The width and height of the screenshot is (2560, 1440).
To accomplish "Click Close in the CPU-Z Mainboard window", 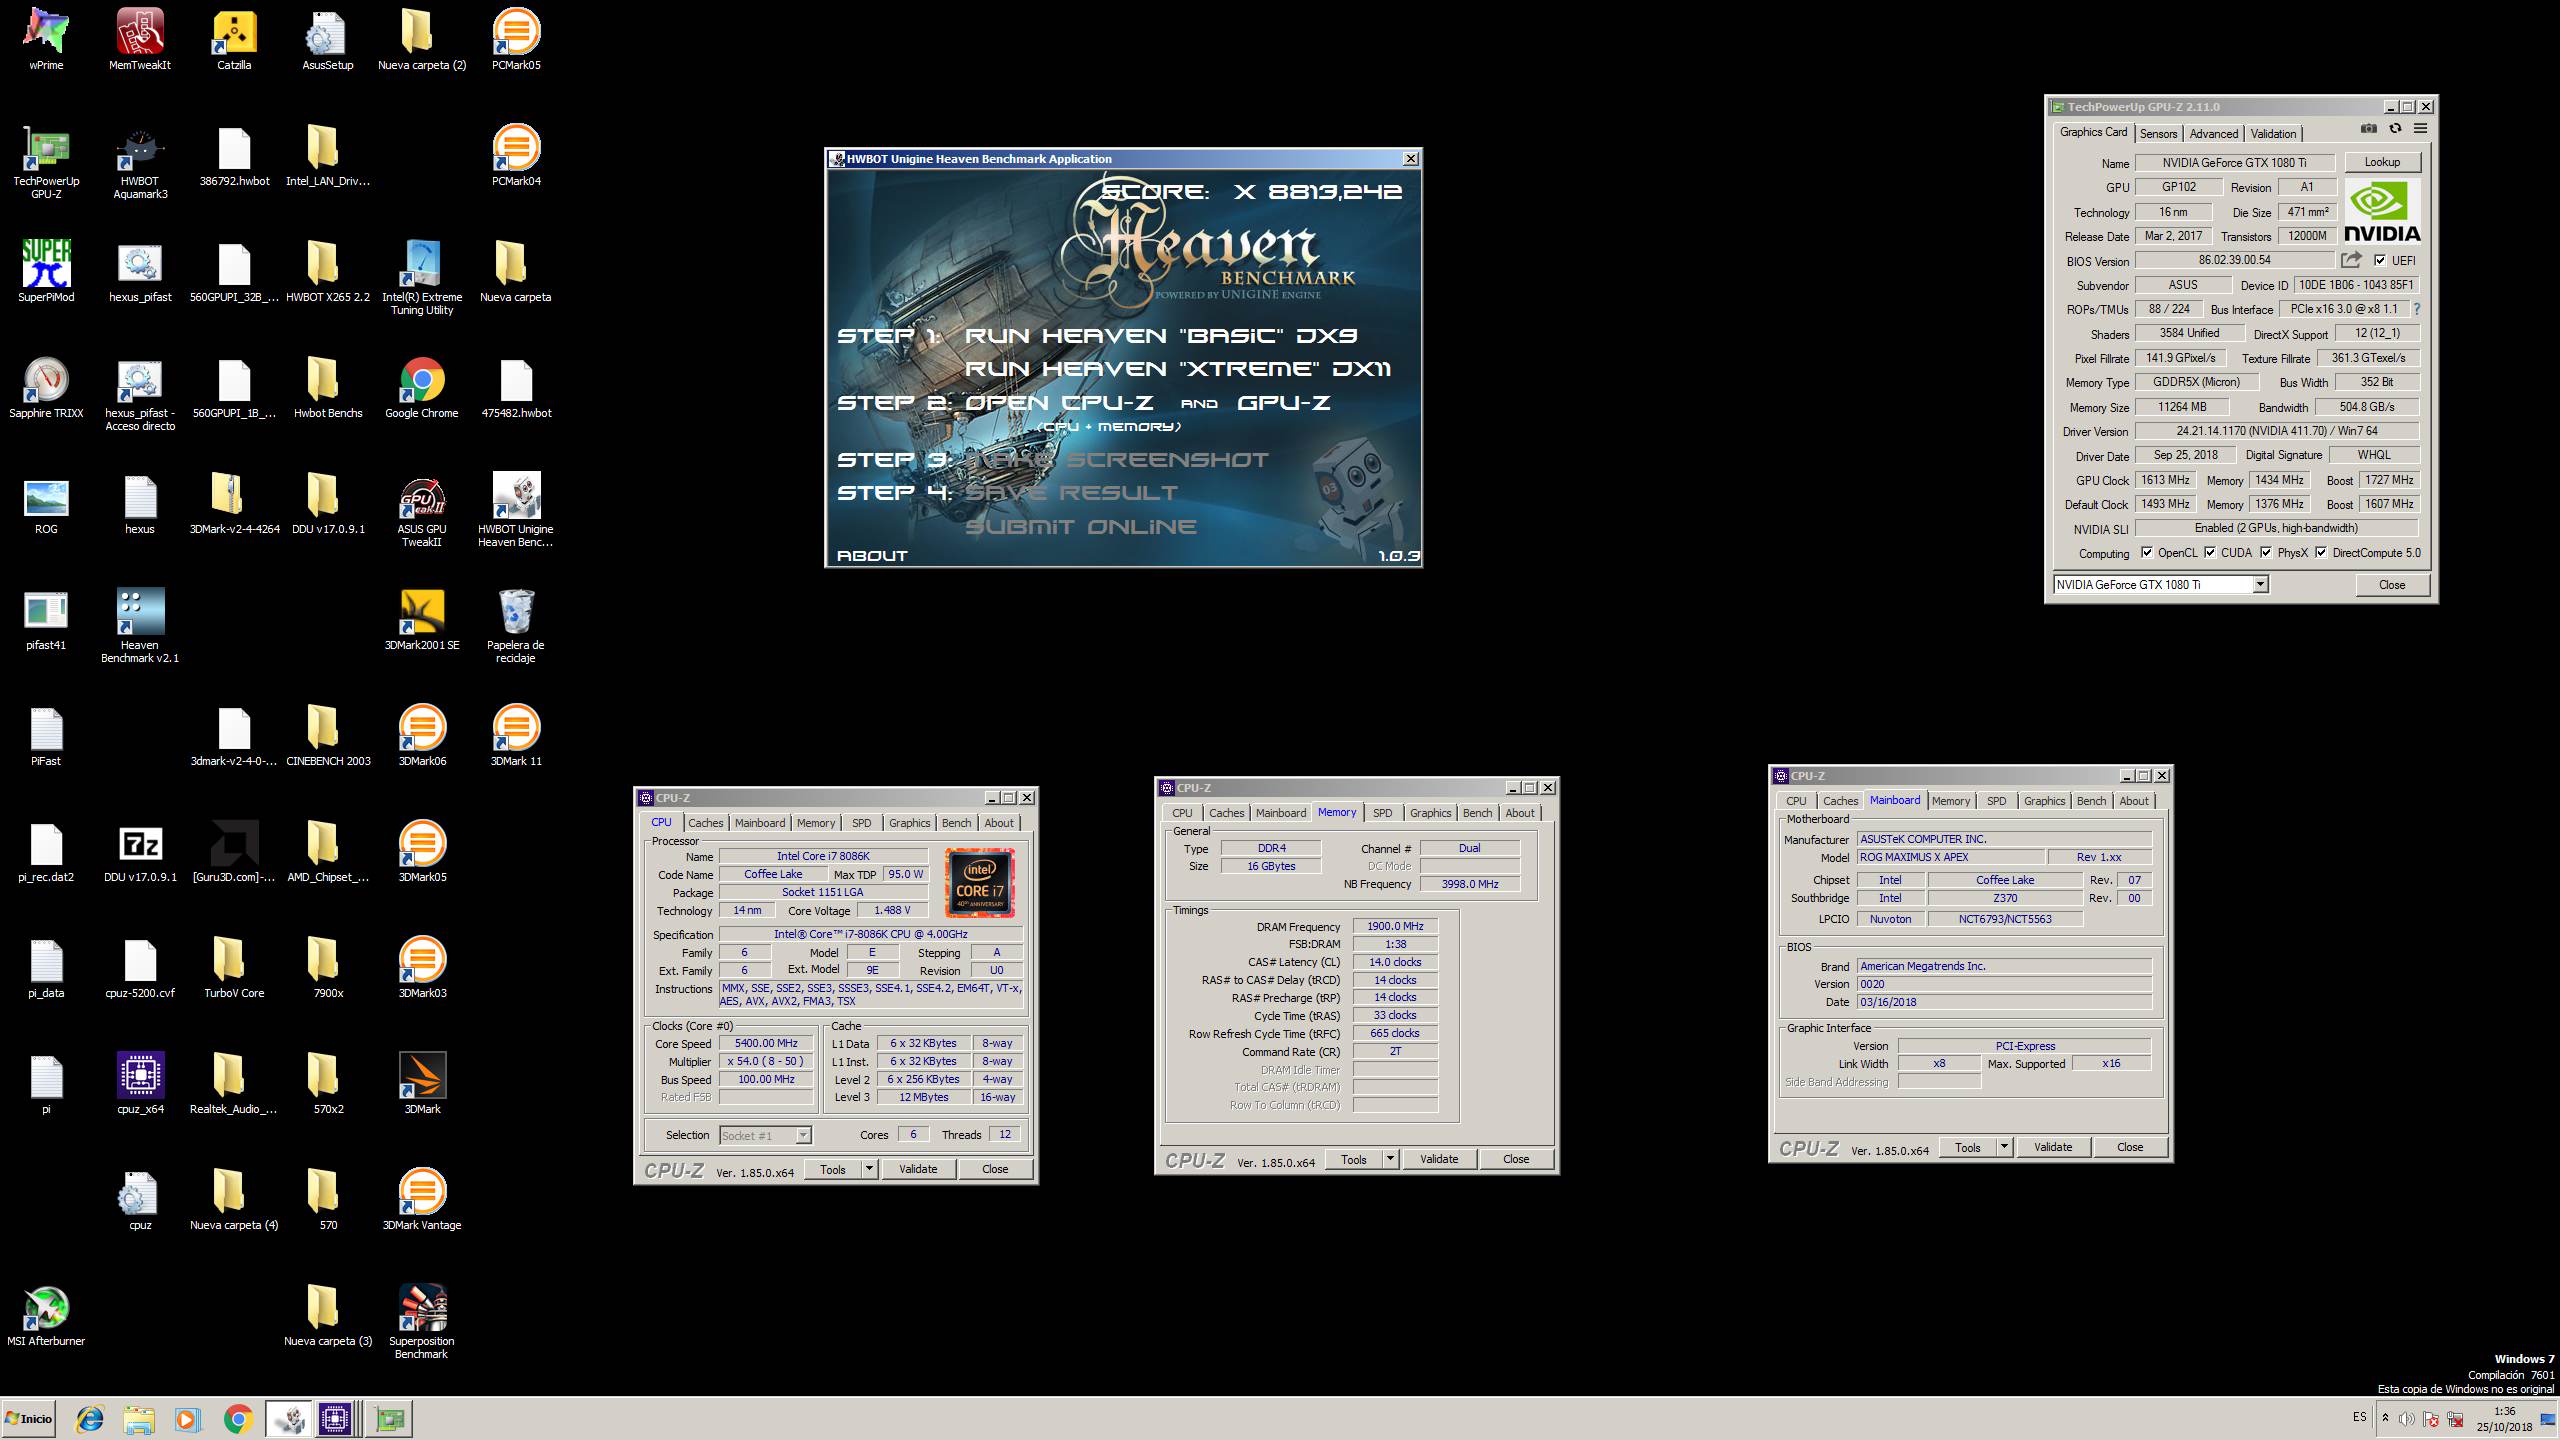I will click(2130, 1147).
